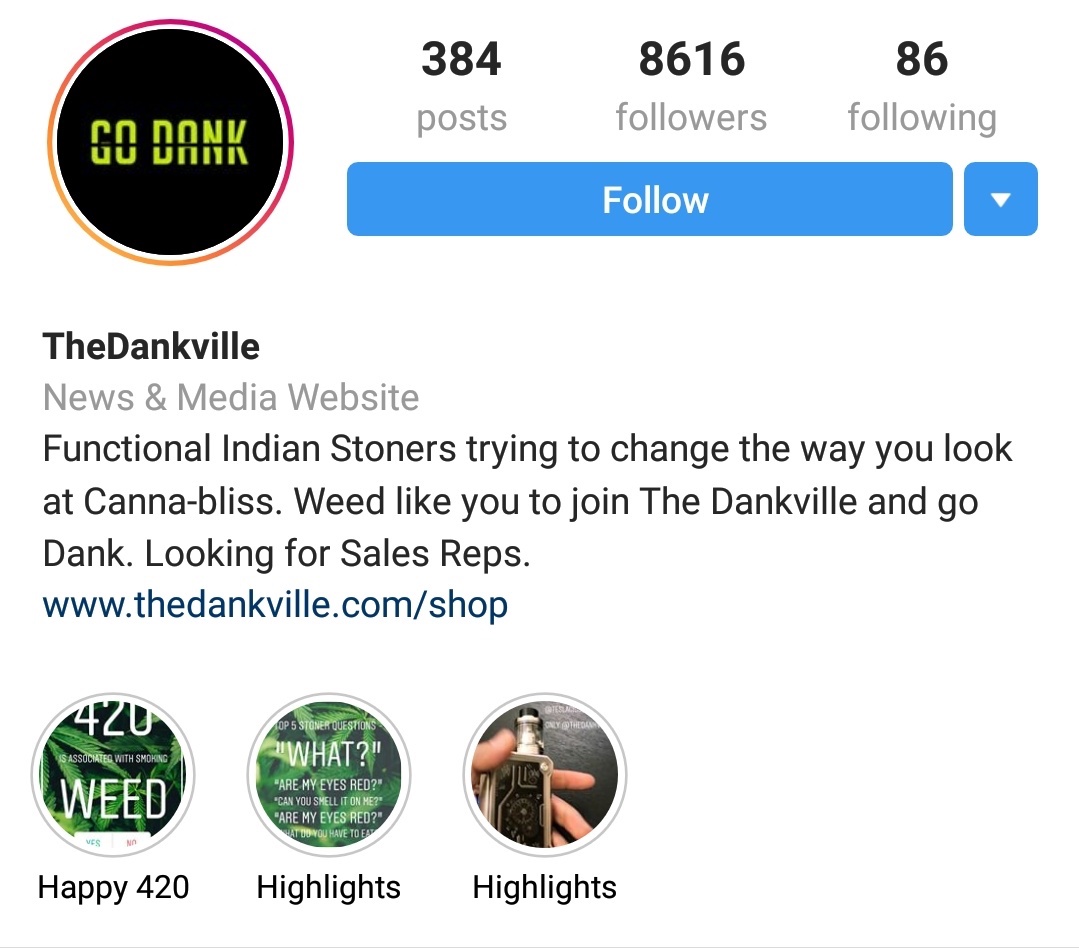Image resolution: width=1079 pixels, height=948 pixels.
Task: Tap the rightmost Highlights label
Action: pos(544,887)
